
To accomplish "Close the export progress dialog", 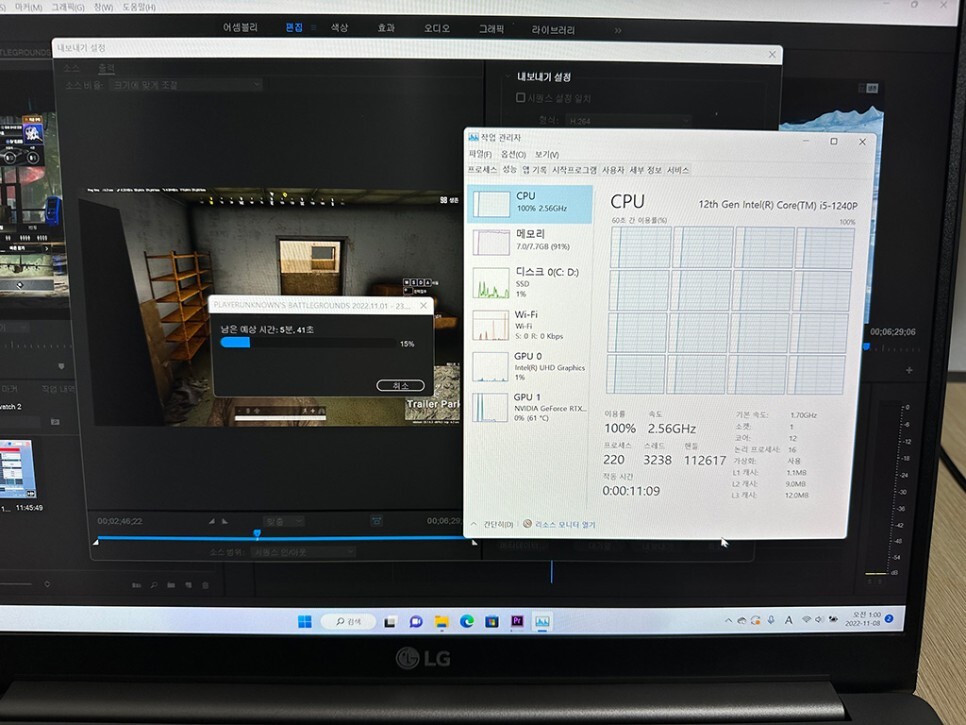I will [423, 306].
